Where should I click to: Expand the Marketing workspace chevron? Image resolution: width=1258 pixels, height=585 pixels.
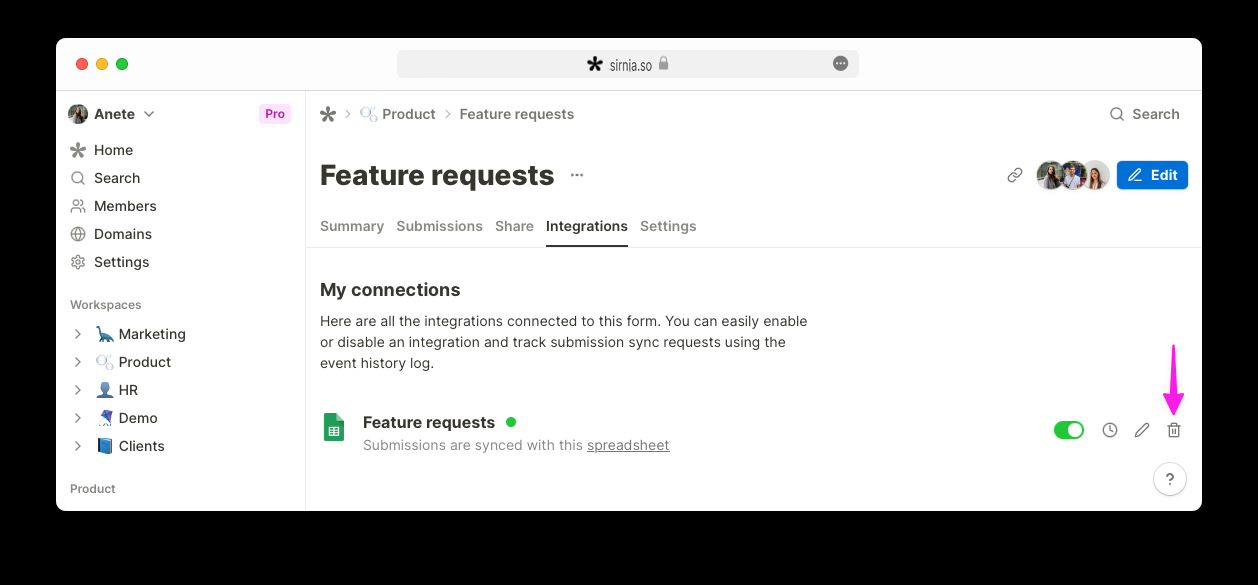tap(78, 334)
